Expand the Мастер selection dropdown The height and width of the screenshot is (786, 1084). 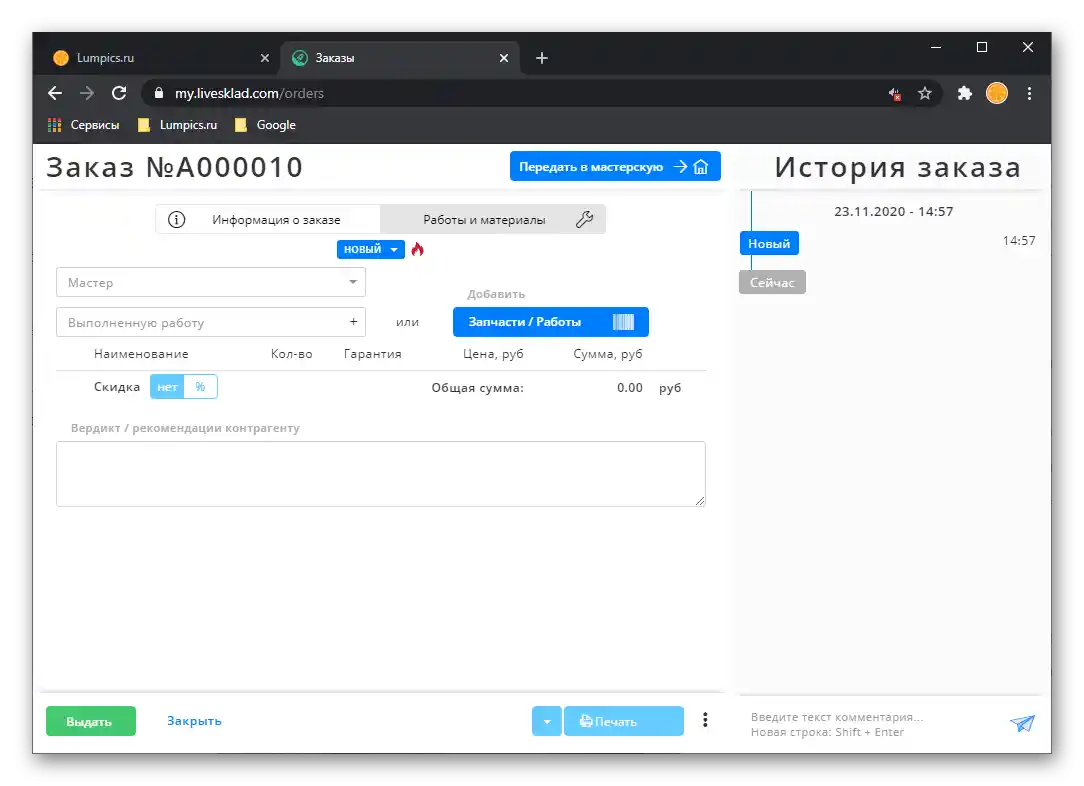click(352, 282)
